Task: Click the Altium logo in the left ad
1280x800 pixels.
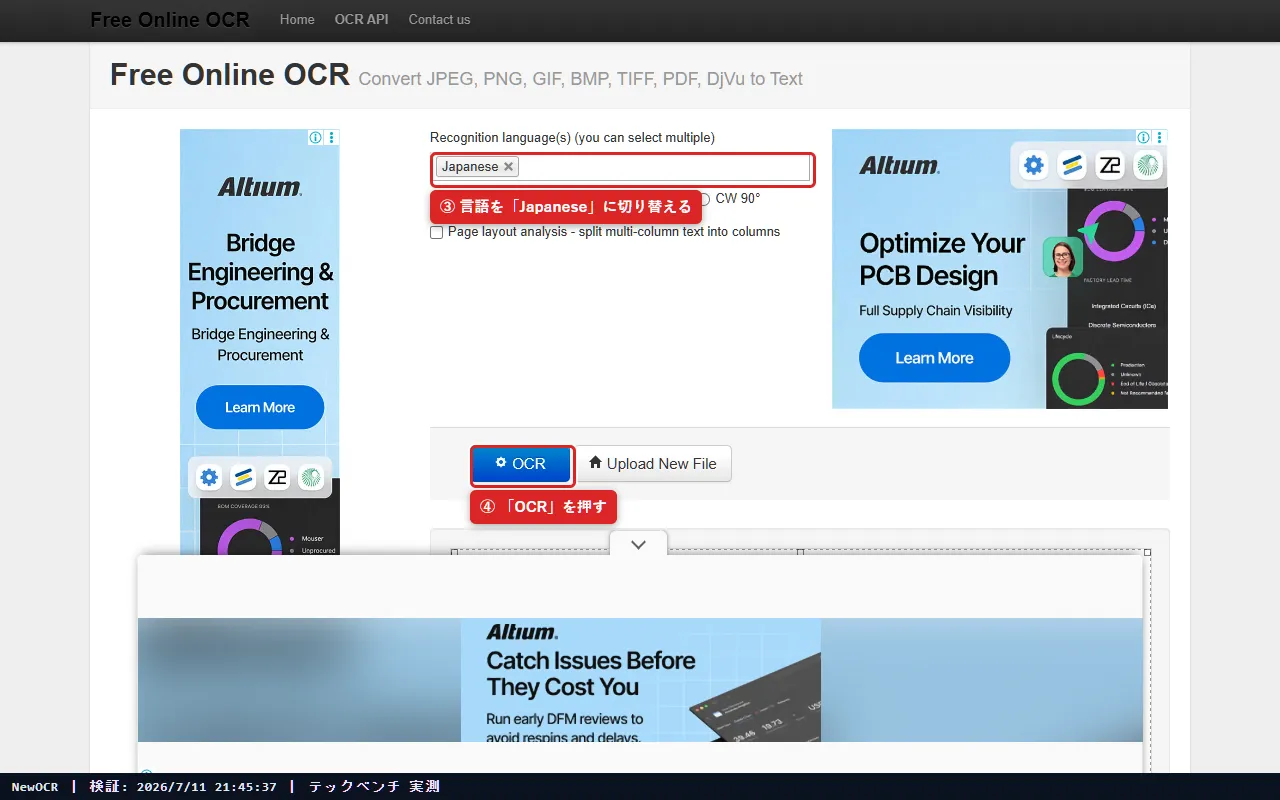Action: tap(260, 186)
